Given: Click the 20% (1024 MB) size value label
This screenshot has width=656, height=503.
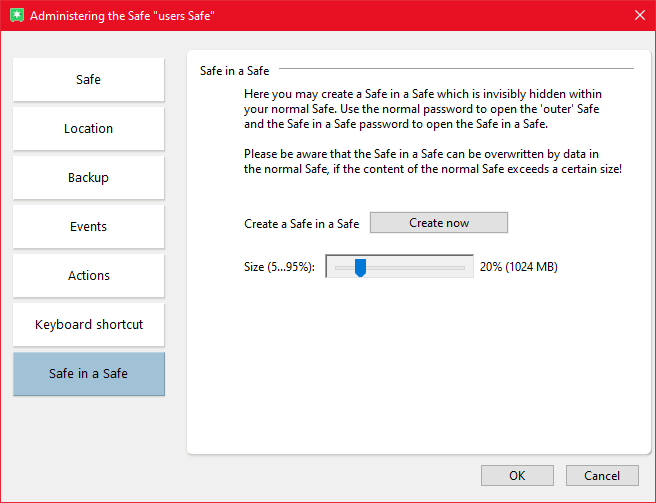Looking at the screenshot, I should [518, 267].
